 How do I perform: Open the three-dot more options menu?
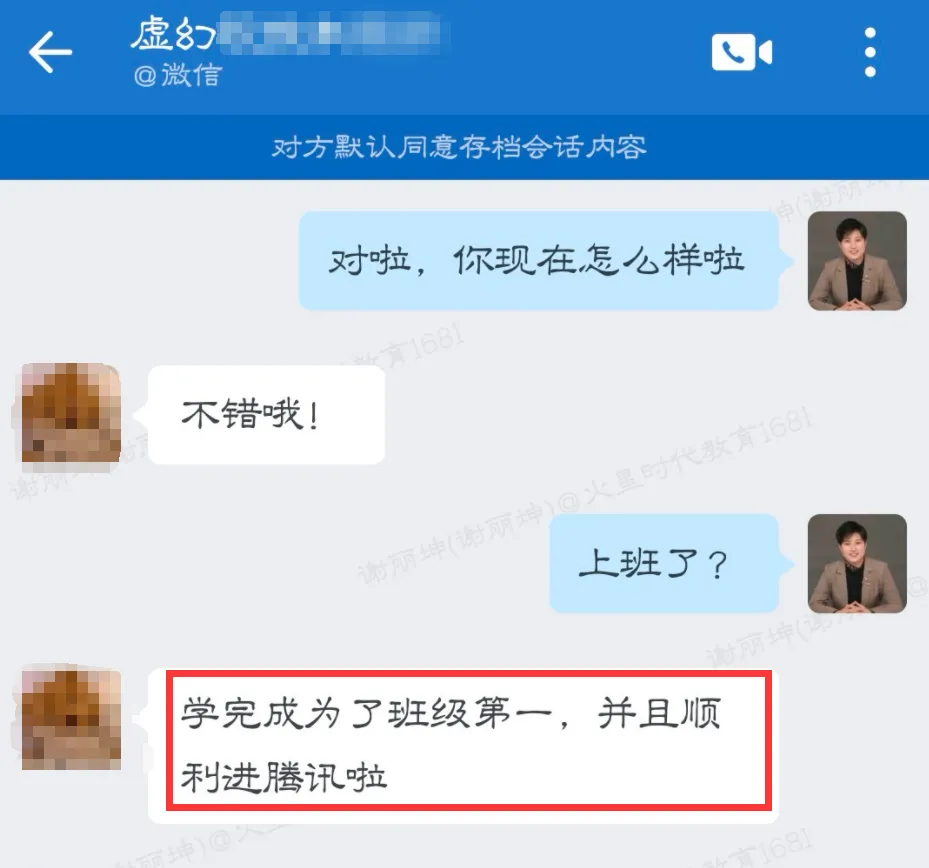(870, 52)
